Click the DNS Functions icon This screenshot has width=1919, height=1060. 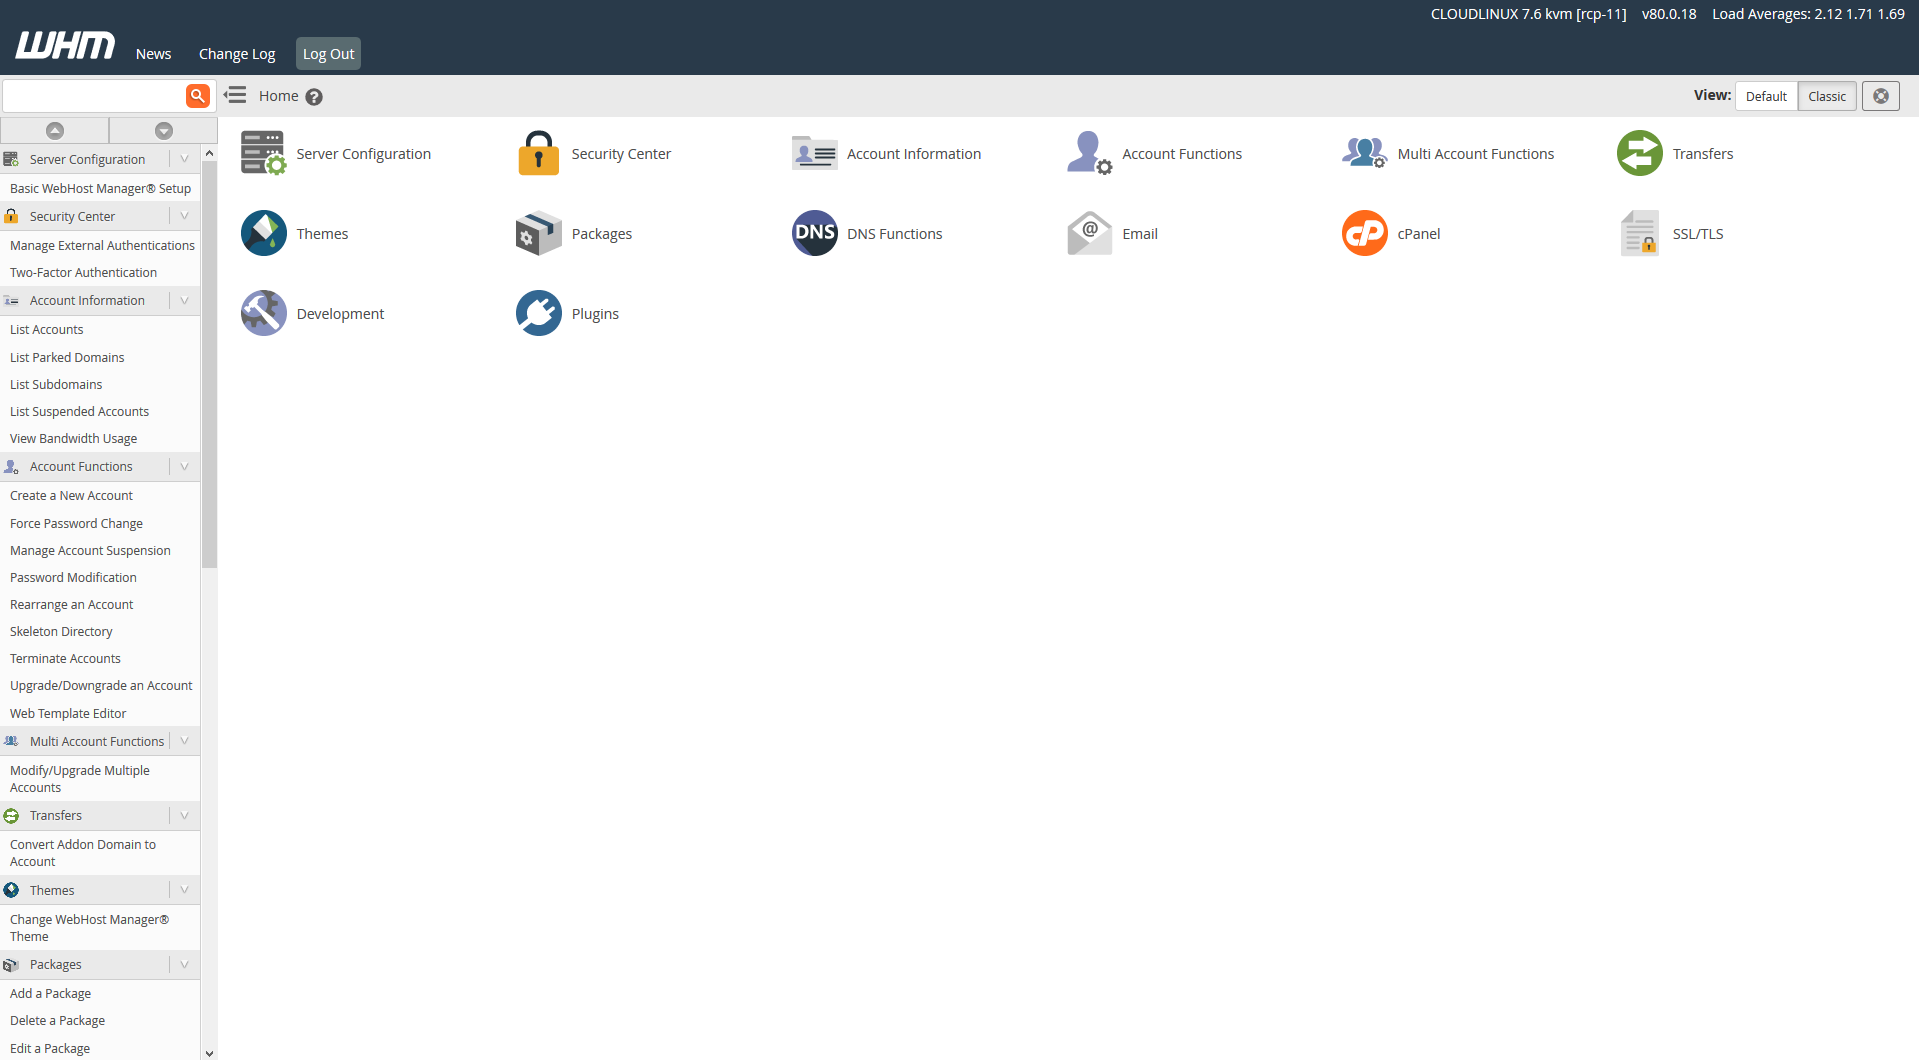(814, 233)
